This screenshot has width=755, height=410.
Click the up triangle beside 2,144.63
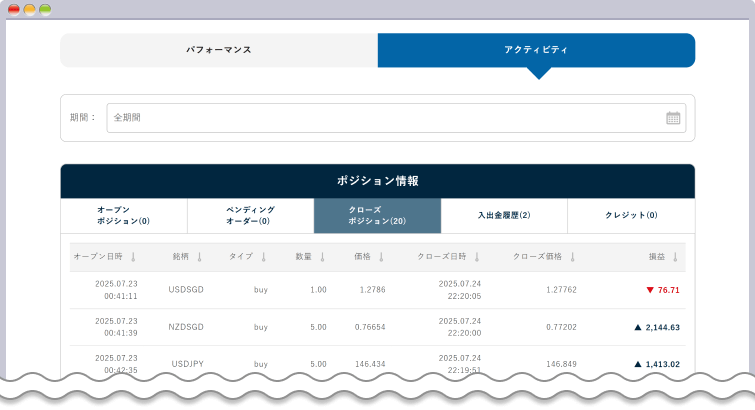pos(638,327)
